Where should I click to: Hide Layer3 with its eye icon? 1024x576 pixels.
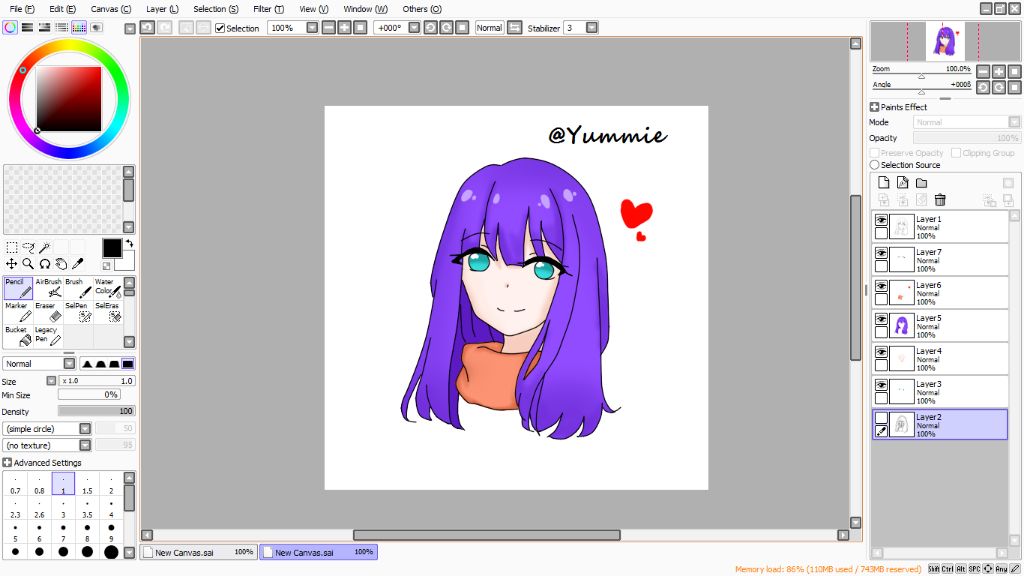tap(881, 385)
